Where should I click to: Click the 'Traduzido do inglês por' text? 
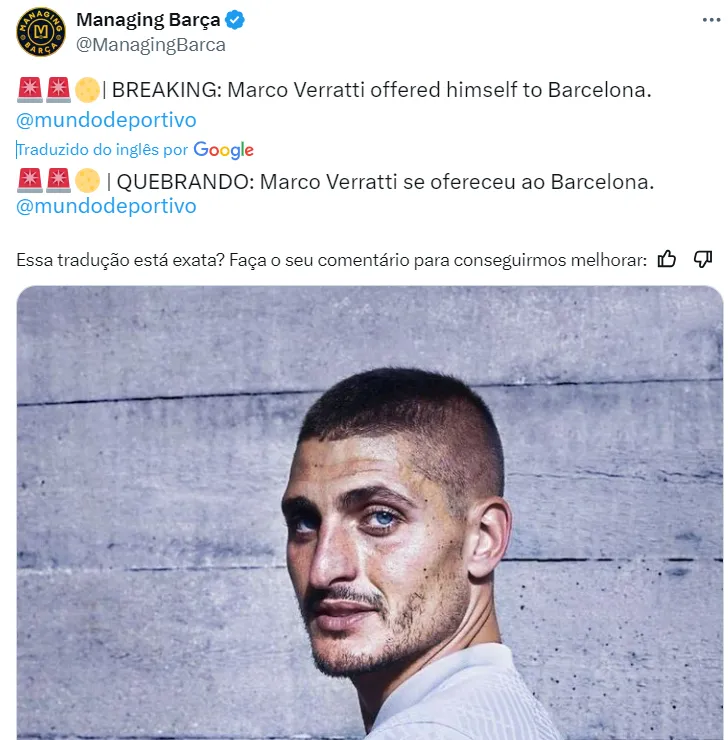coord(102,150)
